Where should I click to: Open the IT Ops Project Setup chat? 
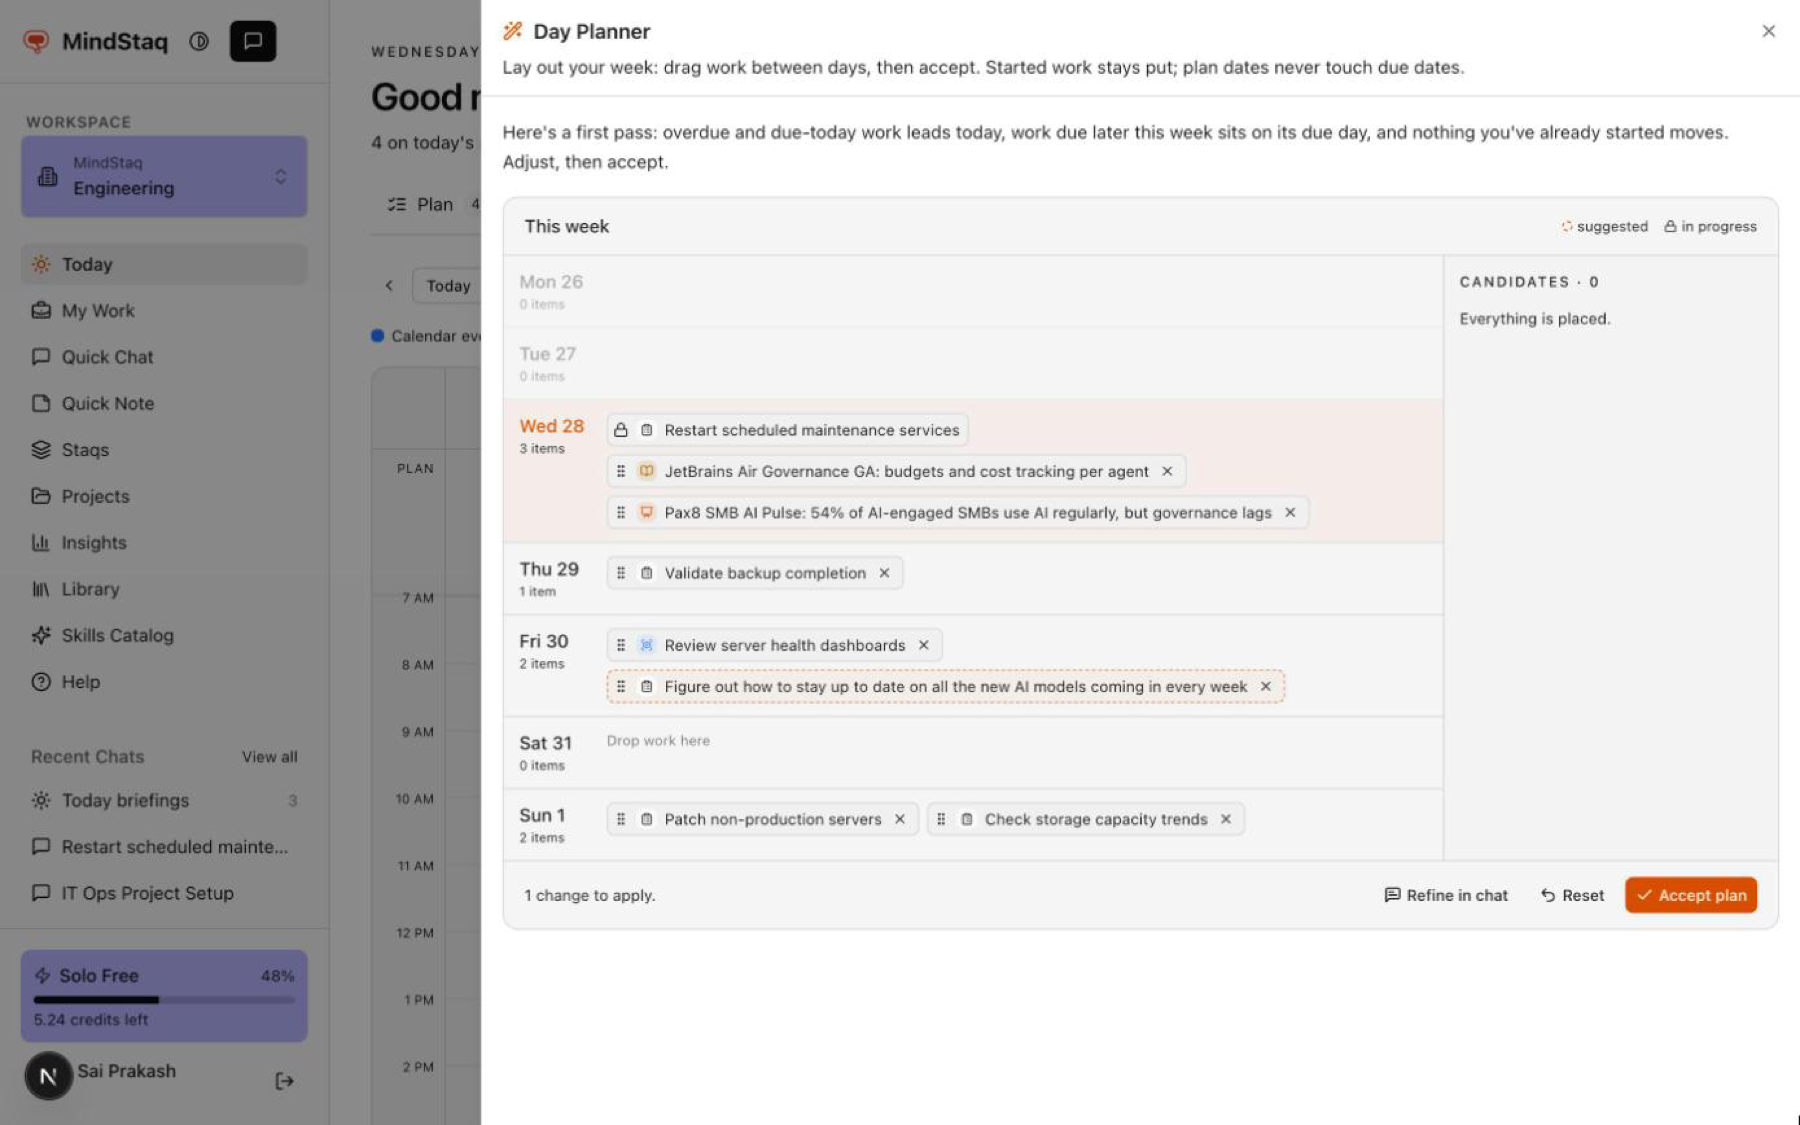[x=164, y=893]
